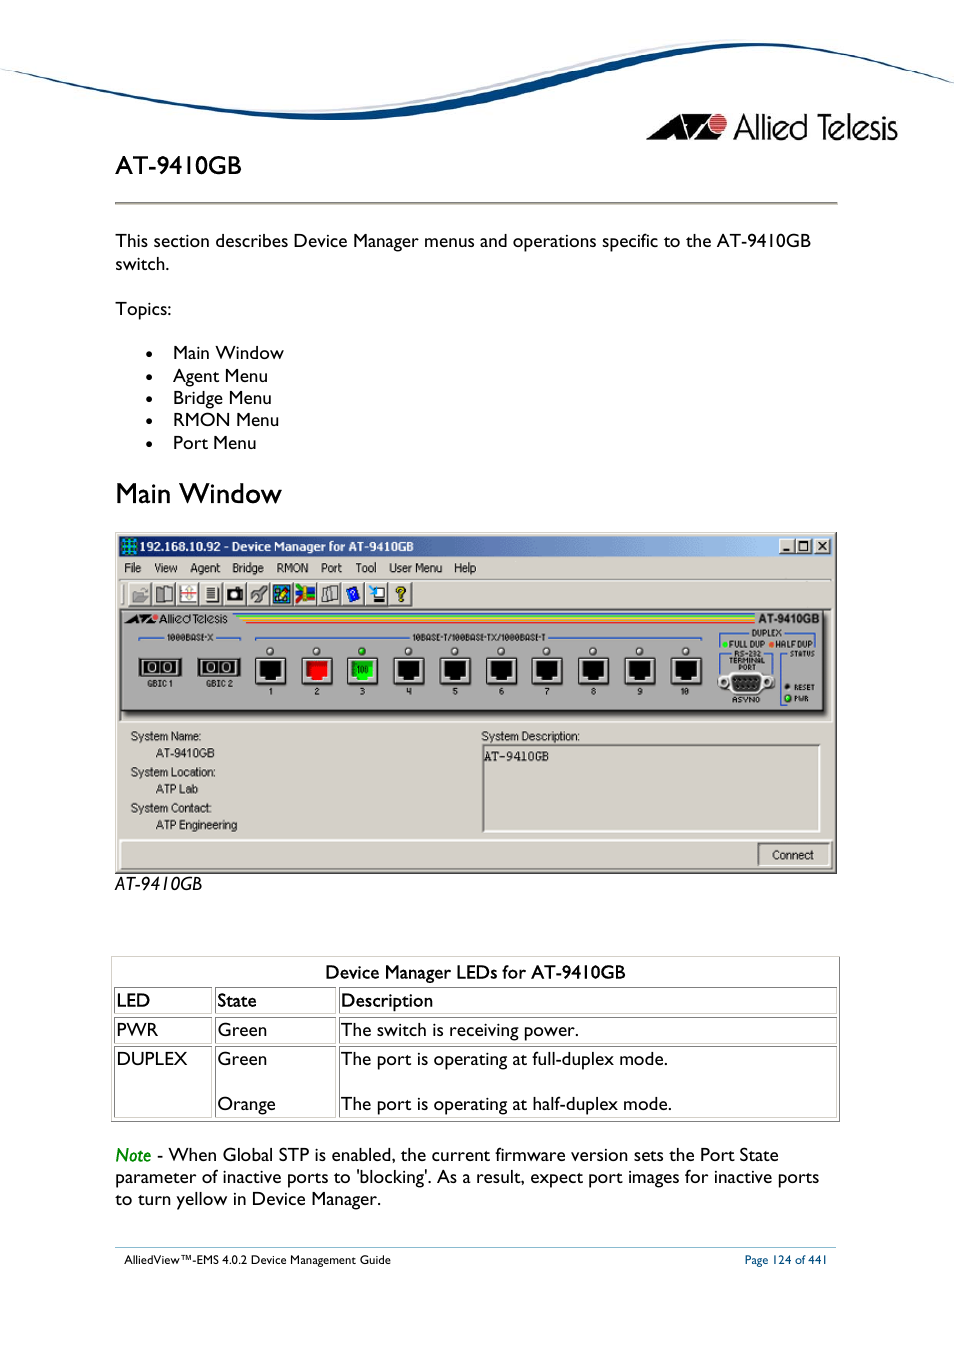Open the Bridge menu

pos(248,568)
